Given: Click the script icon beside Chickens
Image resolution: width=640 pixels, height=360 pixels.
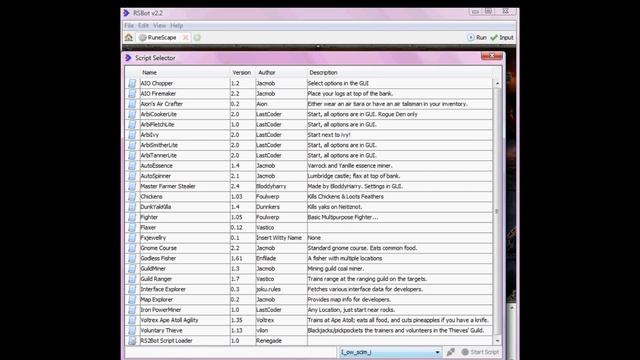Looking at the screenshot, I should point(132,196).
